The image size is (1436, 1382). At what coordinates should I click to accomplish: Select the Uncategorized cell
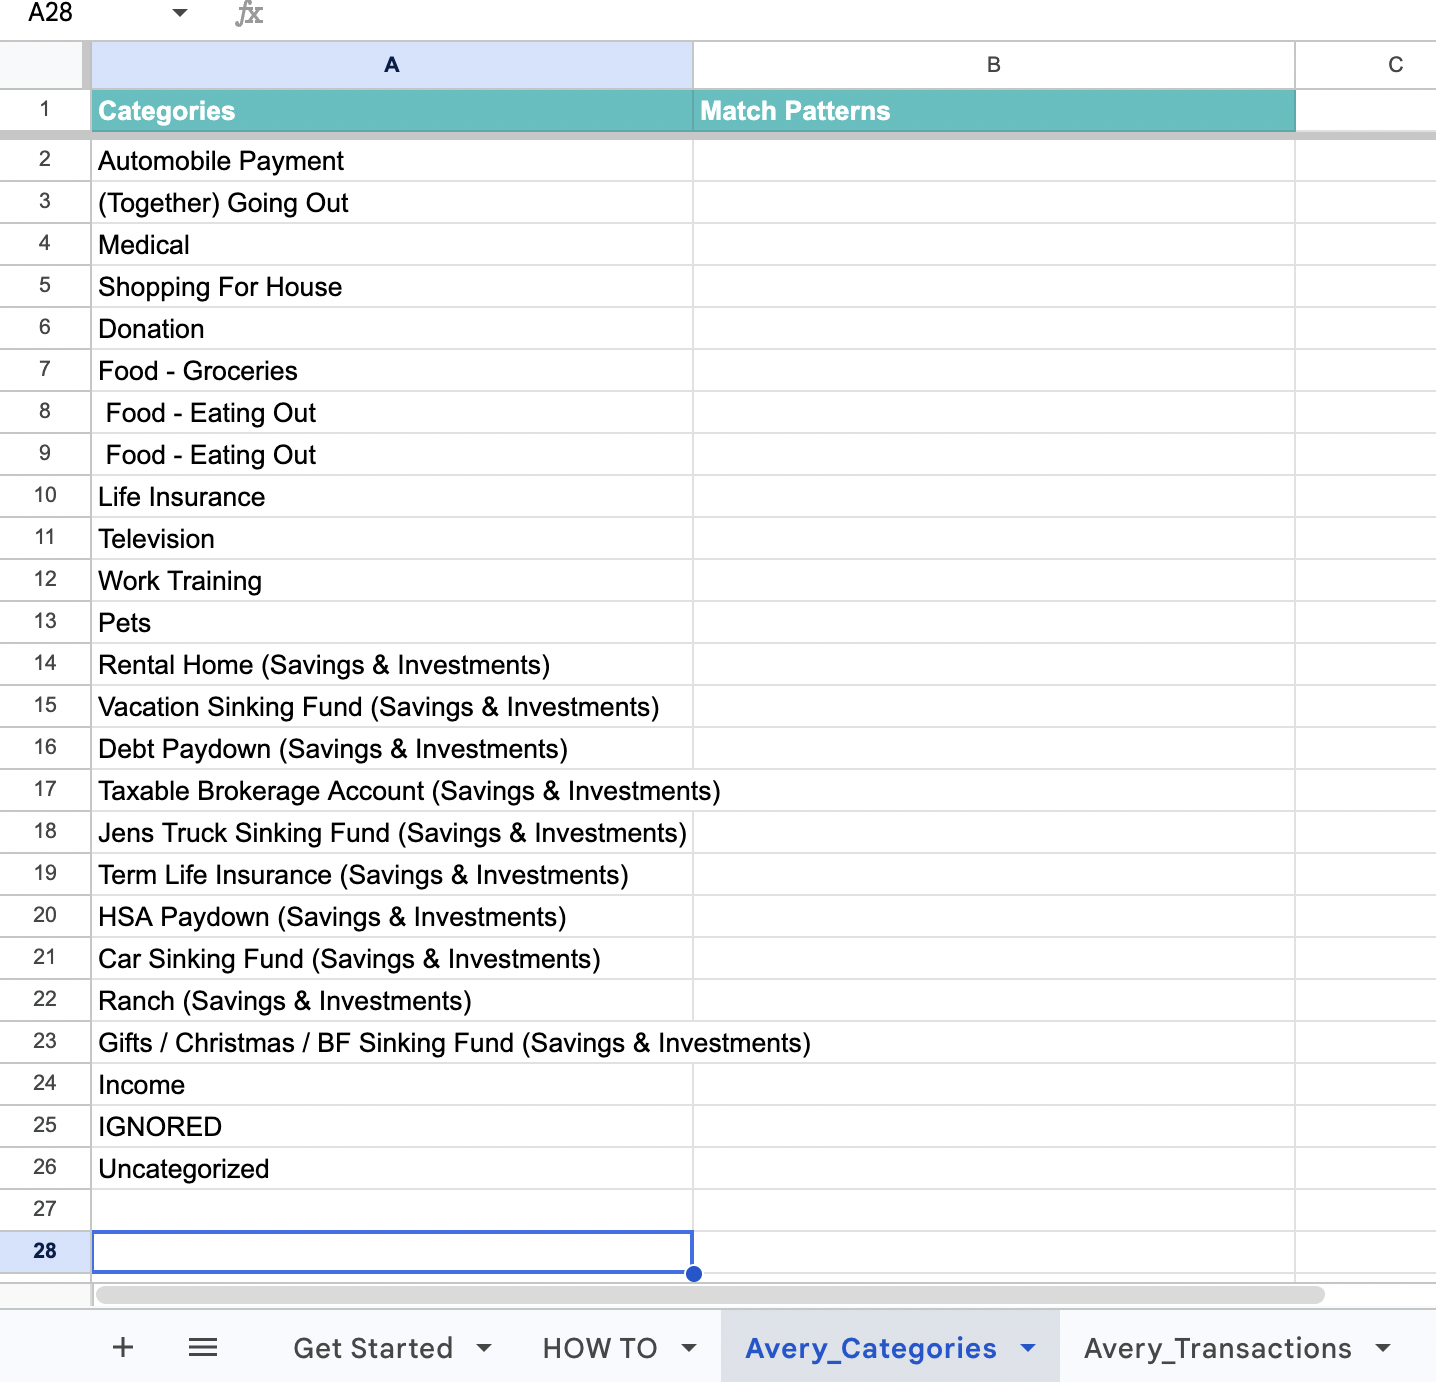[x=392, y=1168]
